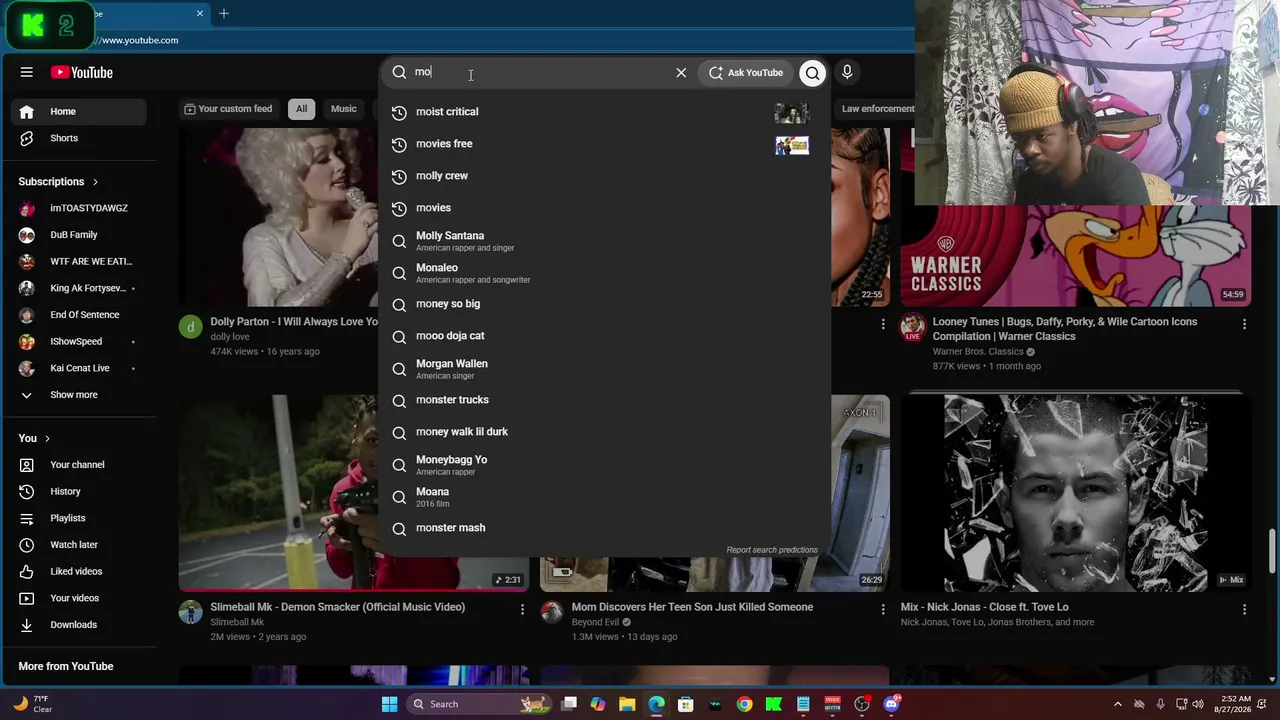Expand the Subscriptions section
Viewport: 1280px width, 720px height.
58,182
